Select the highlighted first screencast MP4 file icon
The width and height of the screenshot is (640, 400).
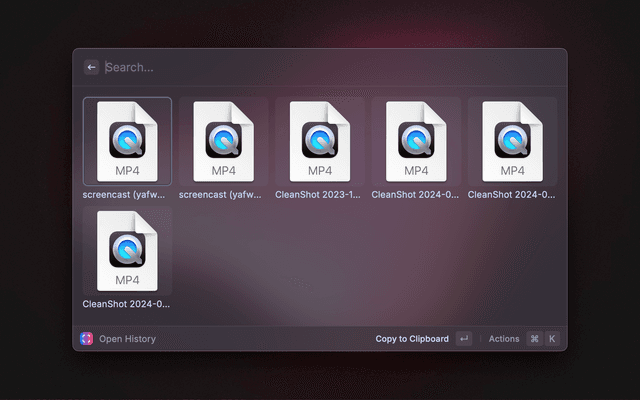127,141
